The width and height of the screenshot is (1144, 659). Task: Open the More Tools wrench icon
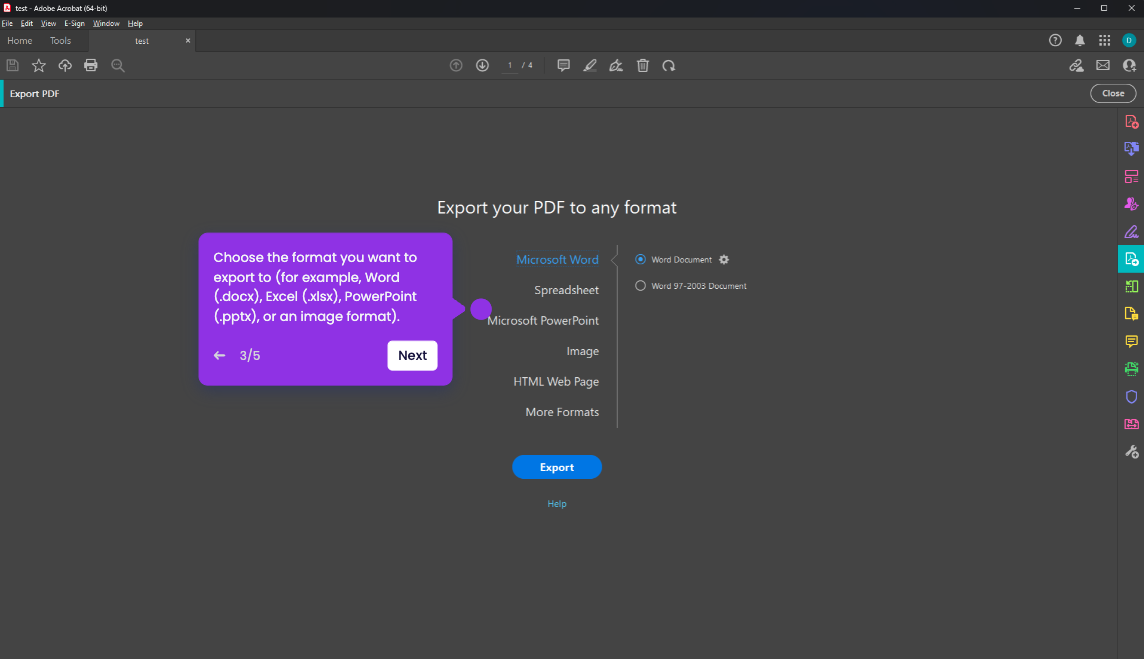pos(1132,452)
